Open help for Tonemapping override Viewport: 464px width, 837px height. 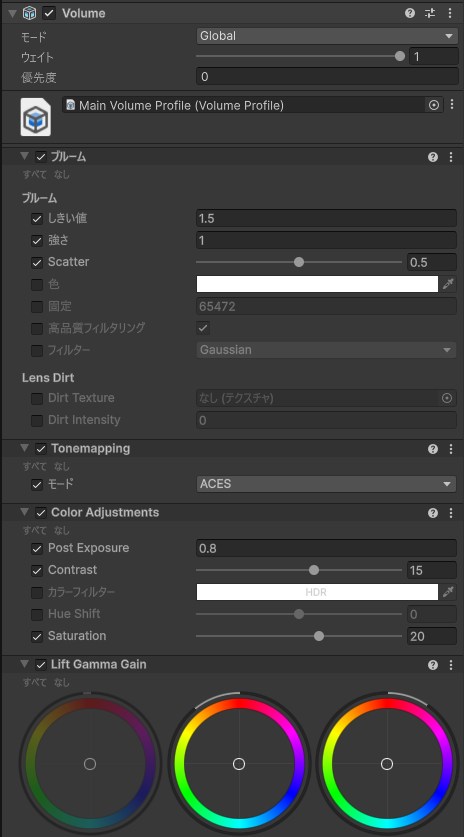tap(433, 449)
